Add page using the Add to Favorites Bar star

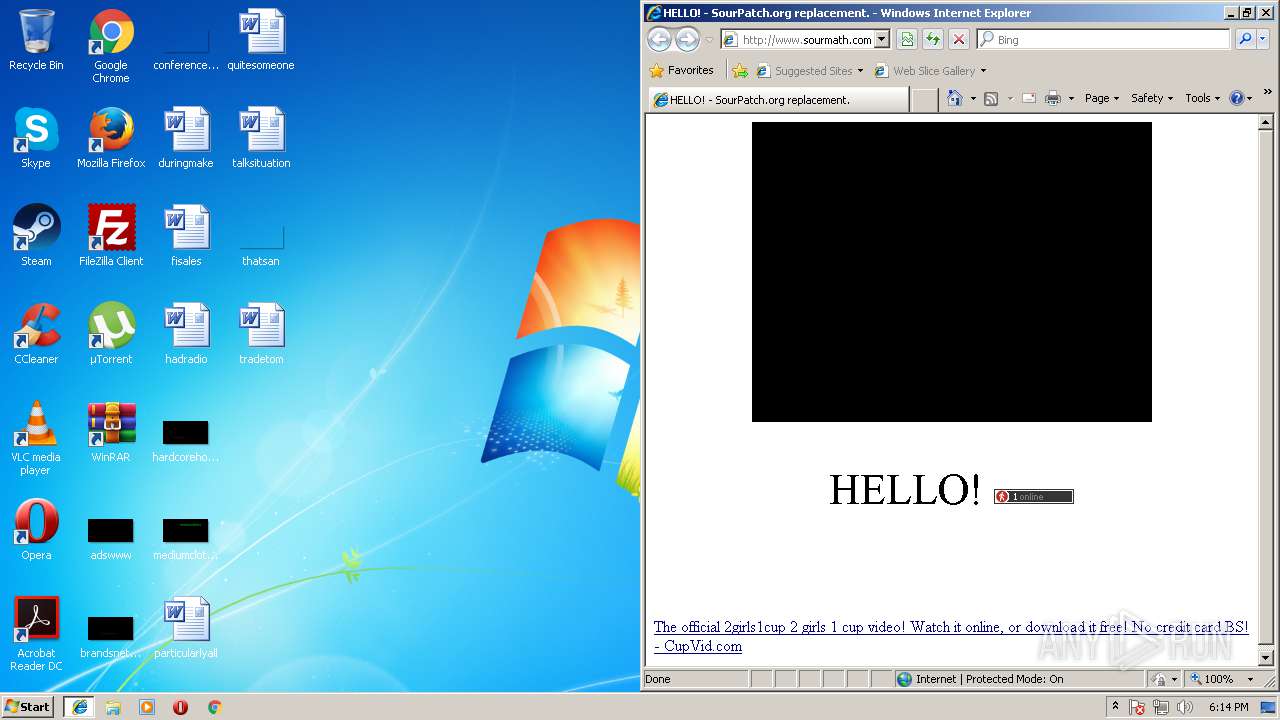click(740, 71)
